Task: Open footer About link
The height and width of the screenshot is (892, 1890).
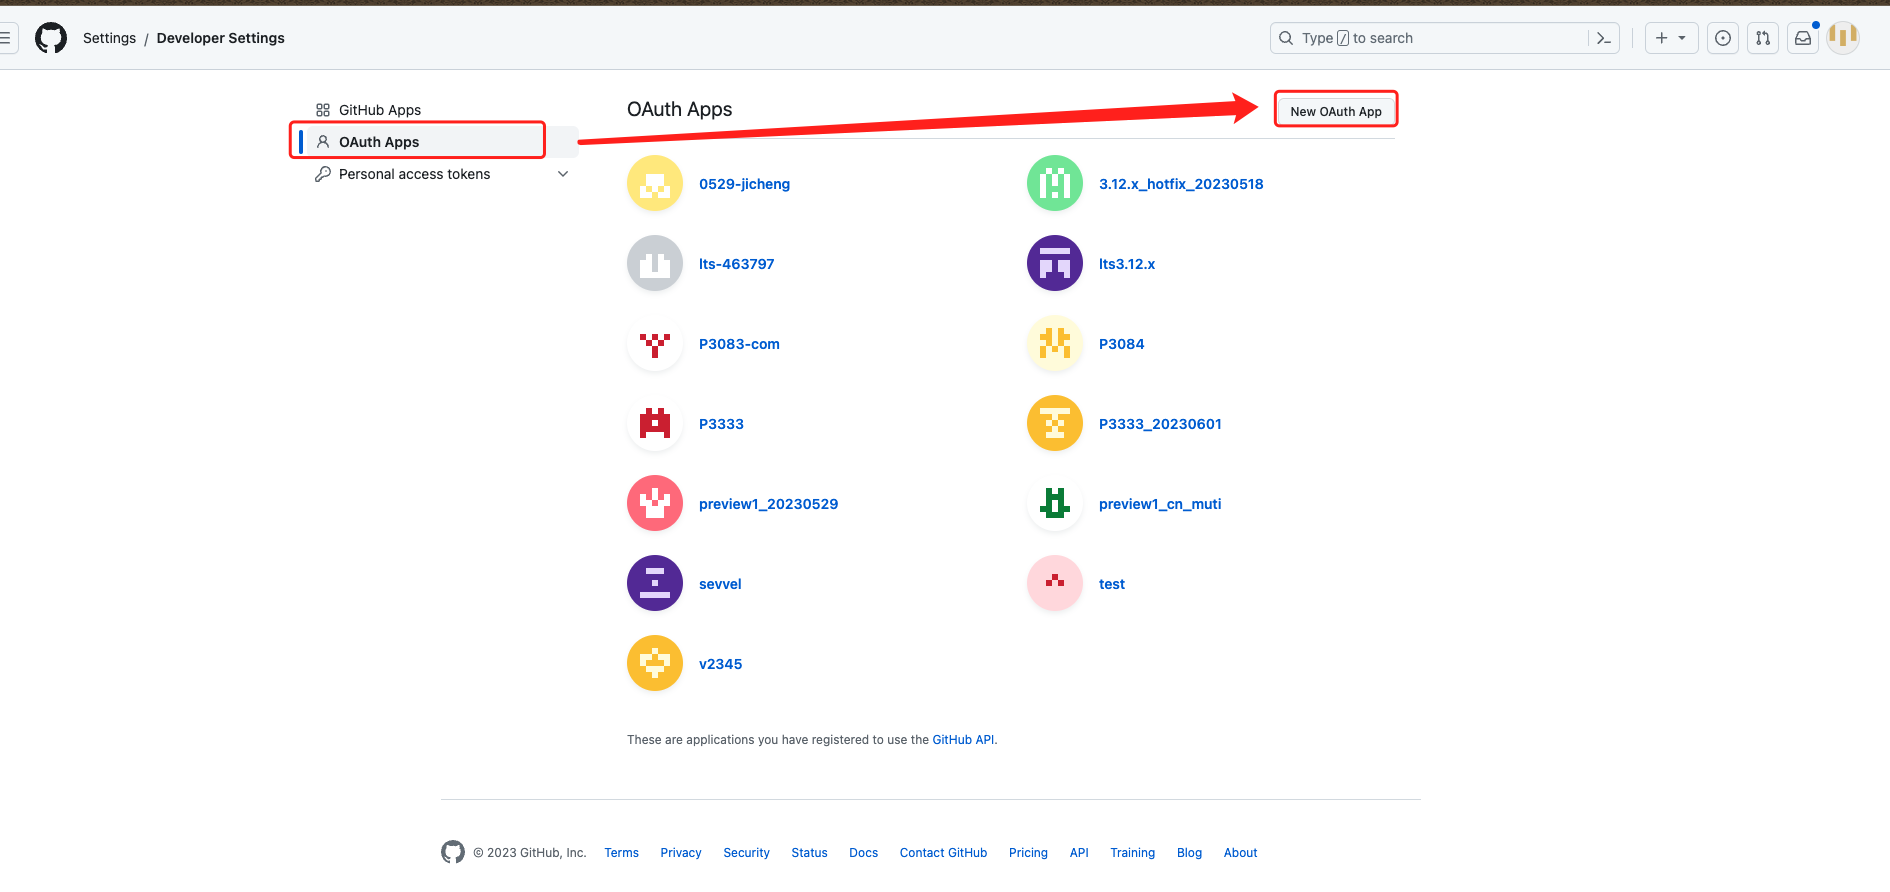Action: click(x=1240, y=853)
